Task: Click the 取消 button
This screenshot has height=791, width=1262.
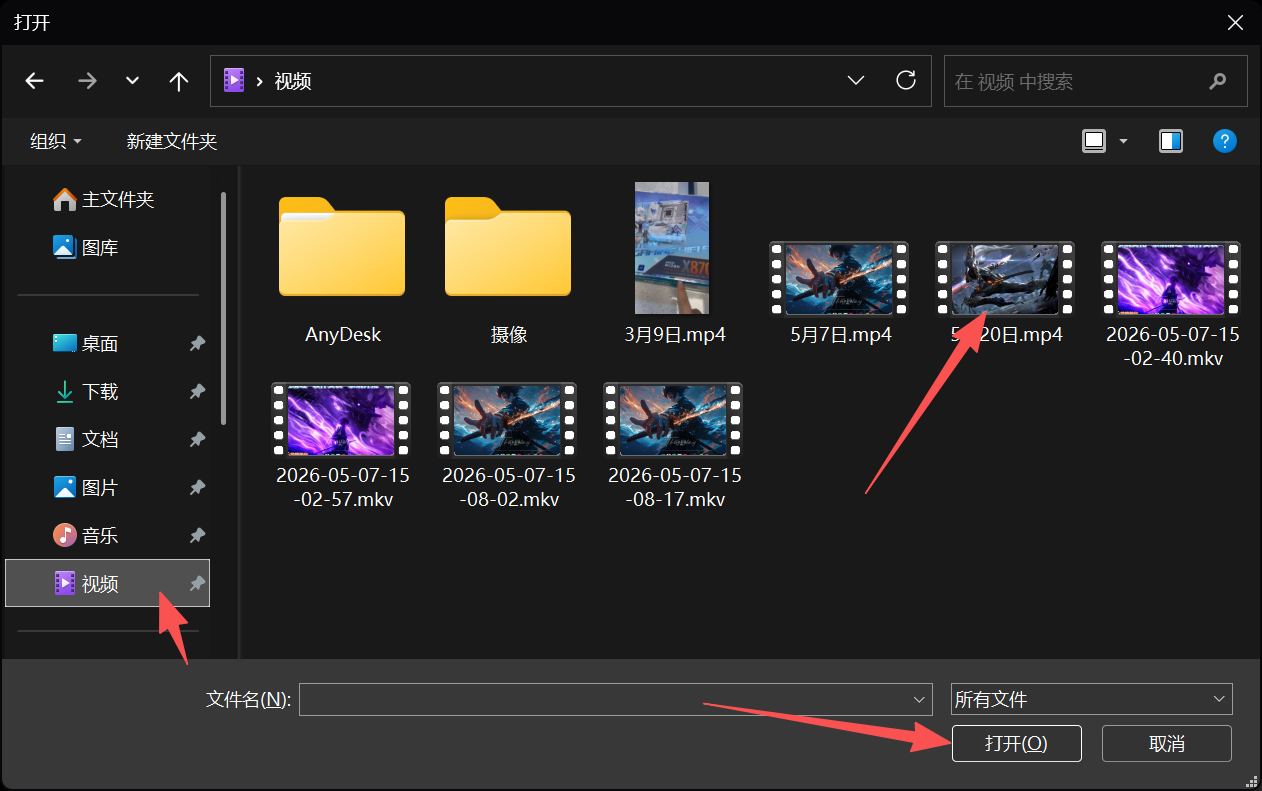Action: 1167,743
